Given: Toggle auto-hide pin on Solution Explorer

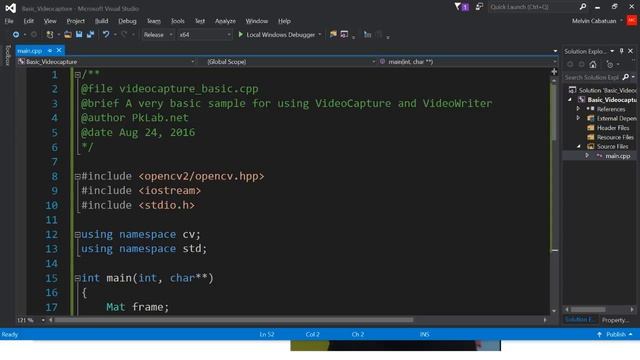Looking at the screenshot, I should tap(622, 51).
